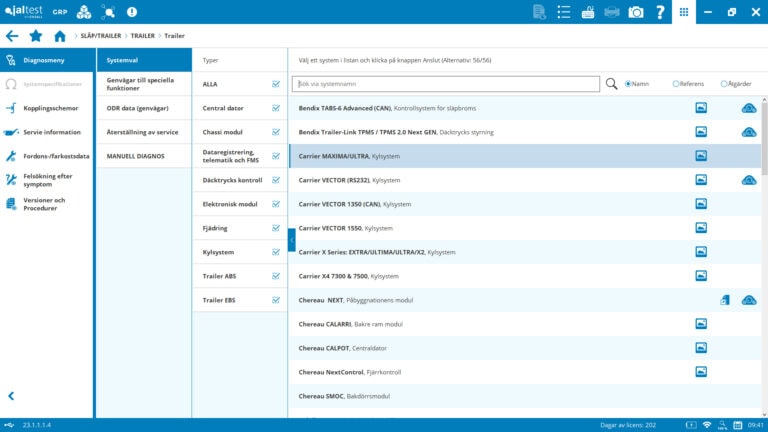Open Kopplingsschemor in the sidebar

click(46, 108)
